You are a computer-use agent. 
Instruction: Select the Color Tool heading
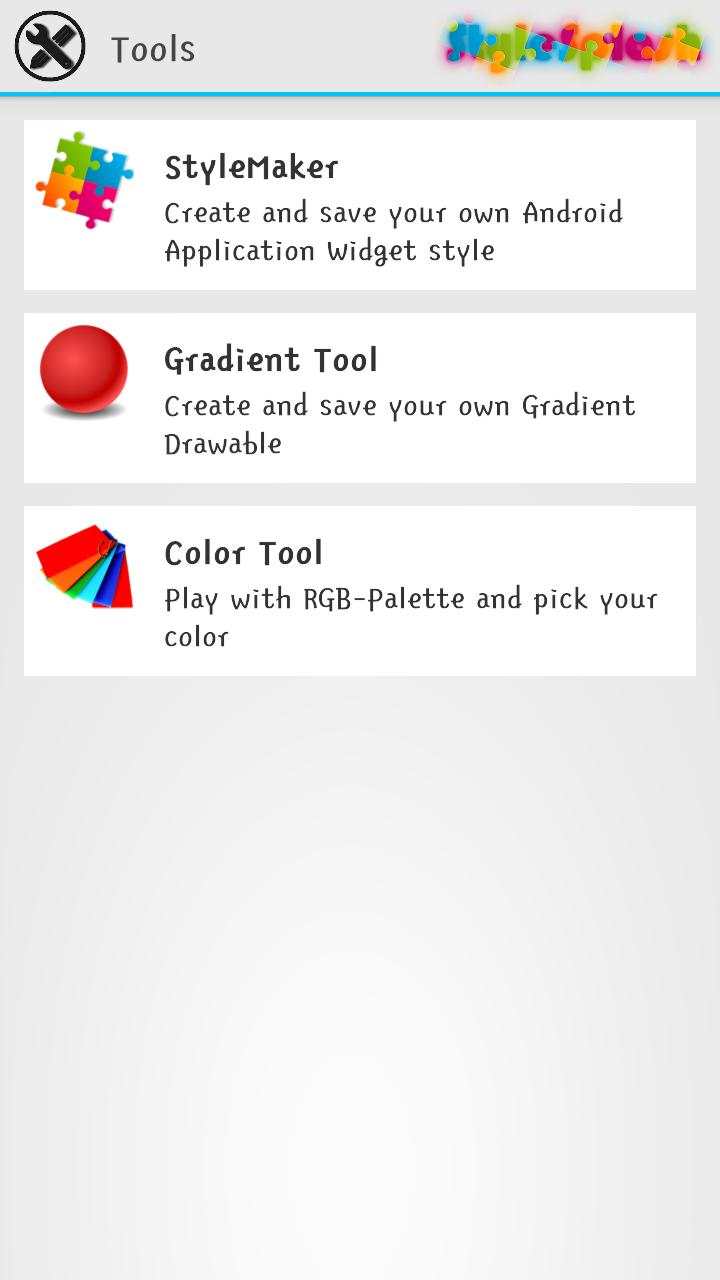tap(243, 553)
